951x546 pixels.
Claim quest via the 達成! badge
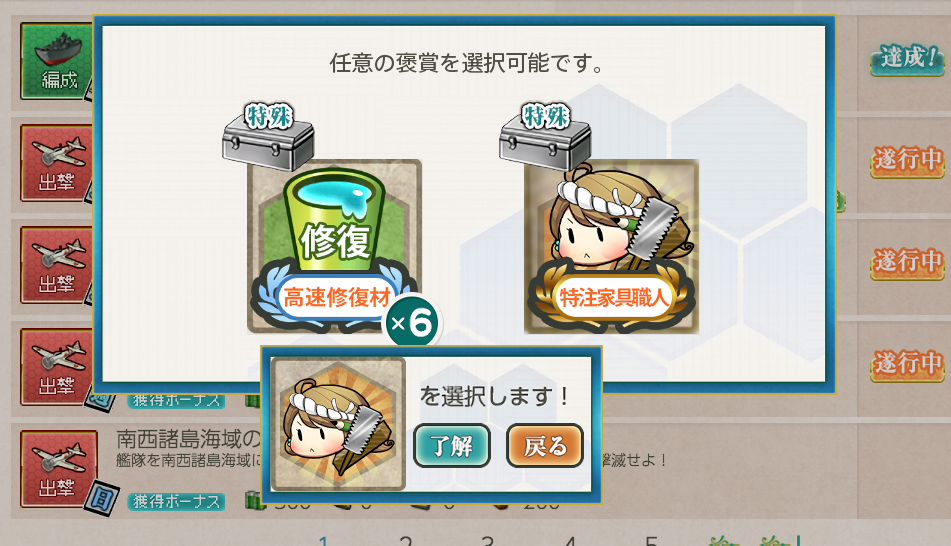[x=907, y=59]
